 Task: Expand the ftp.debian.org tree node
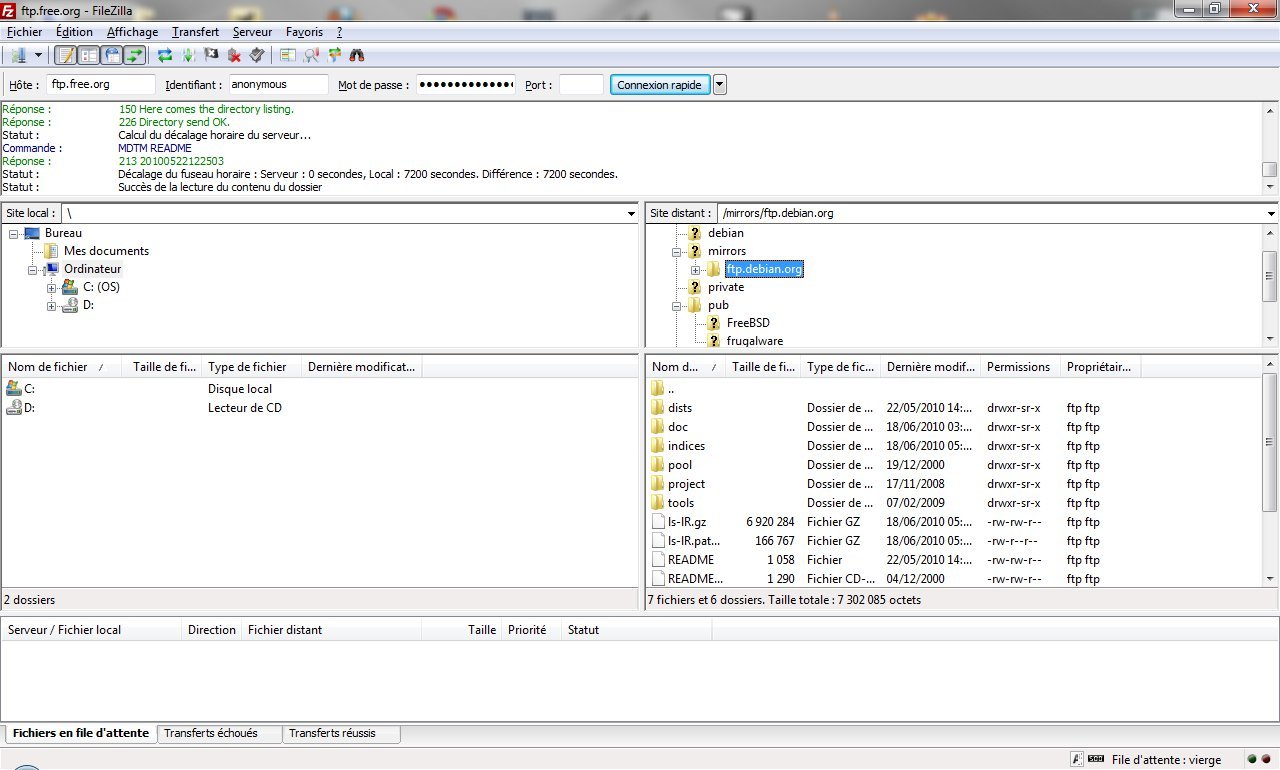[696, 270]
